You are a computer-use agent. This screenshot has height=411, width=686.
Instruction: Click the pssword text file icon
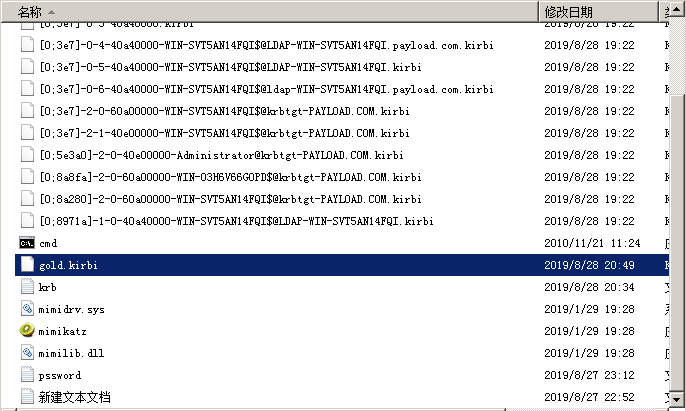pos(27,375)
